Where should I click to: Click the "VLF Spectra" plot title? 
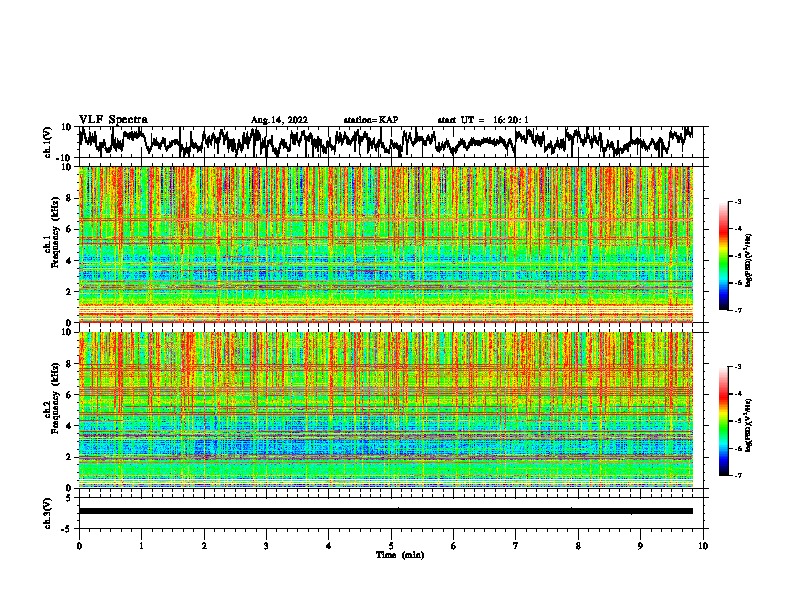point(113,120)
